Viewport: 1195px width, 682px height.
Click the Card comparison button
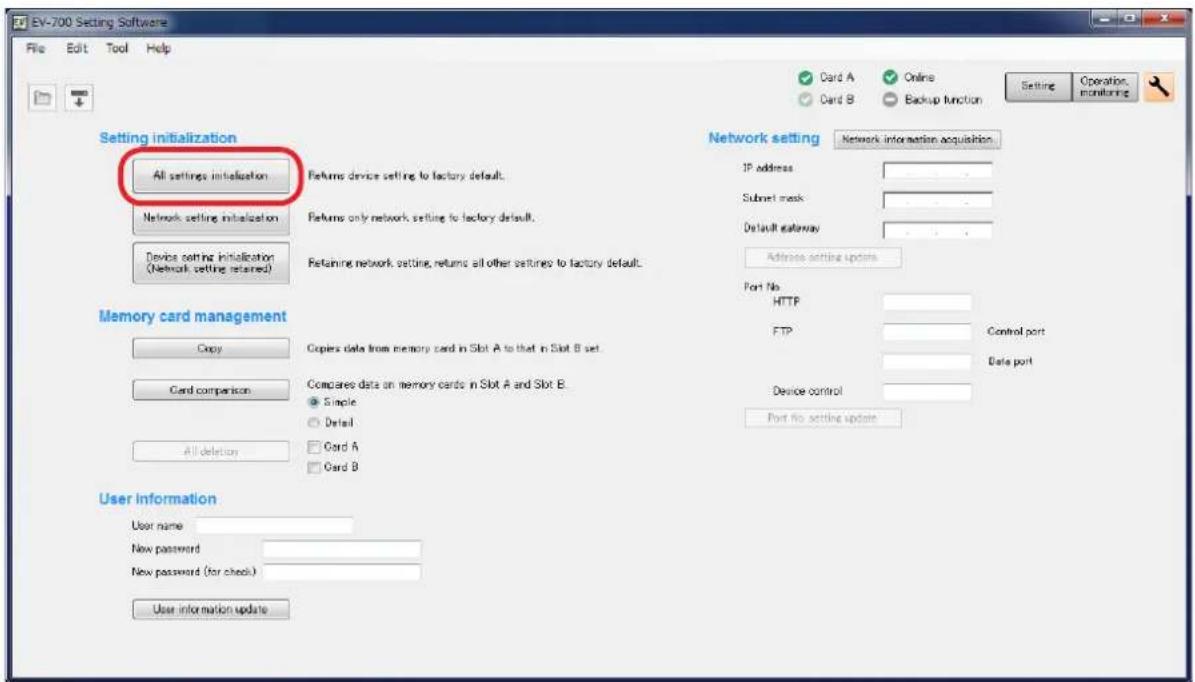coord(210,390)
